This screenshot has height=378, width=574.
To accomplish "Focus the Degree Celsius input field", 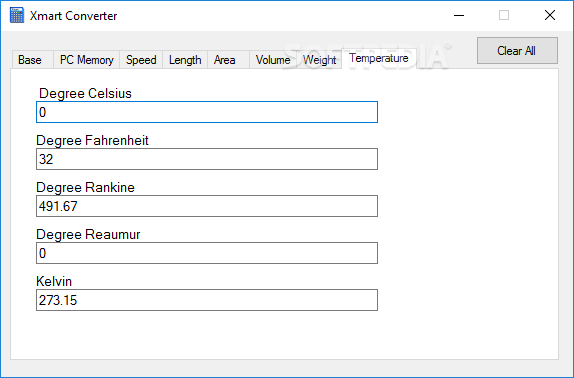I will (207, 112).
